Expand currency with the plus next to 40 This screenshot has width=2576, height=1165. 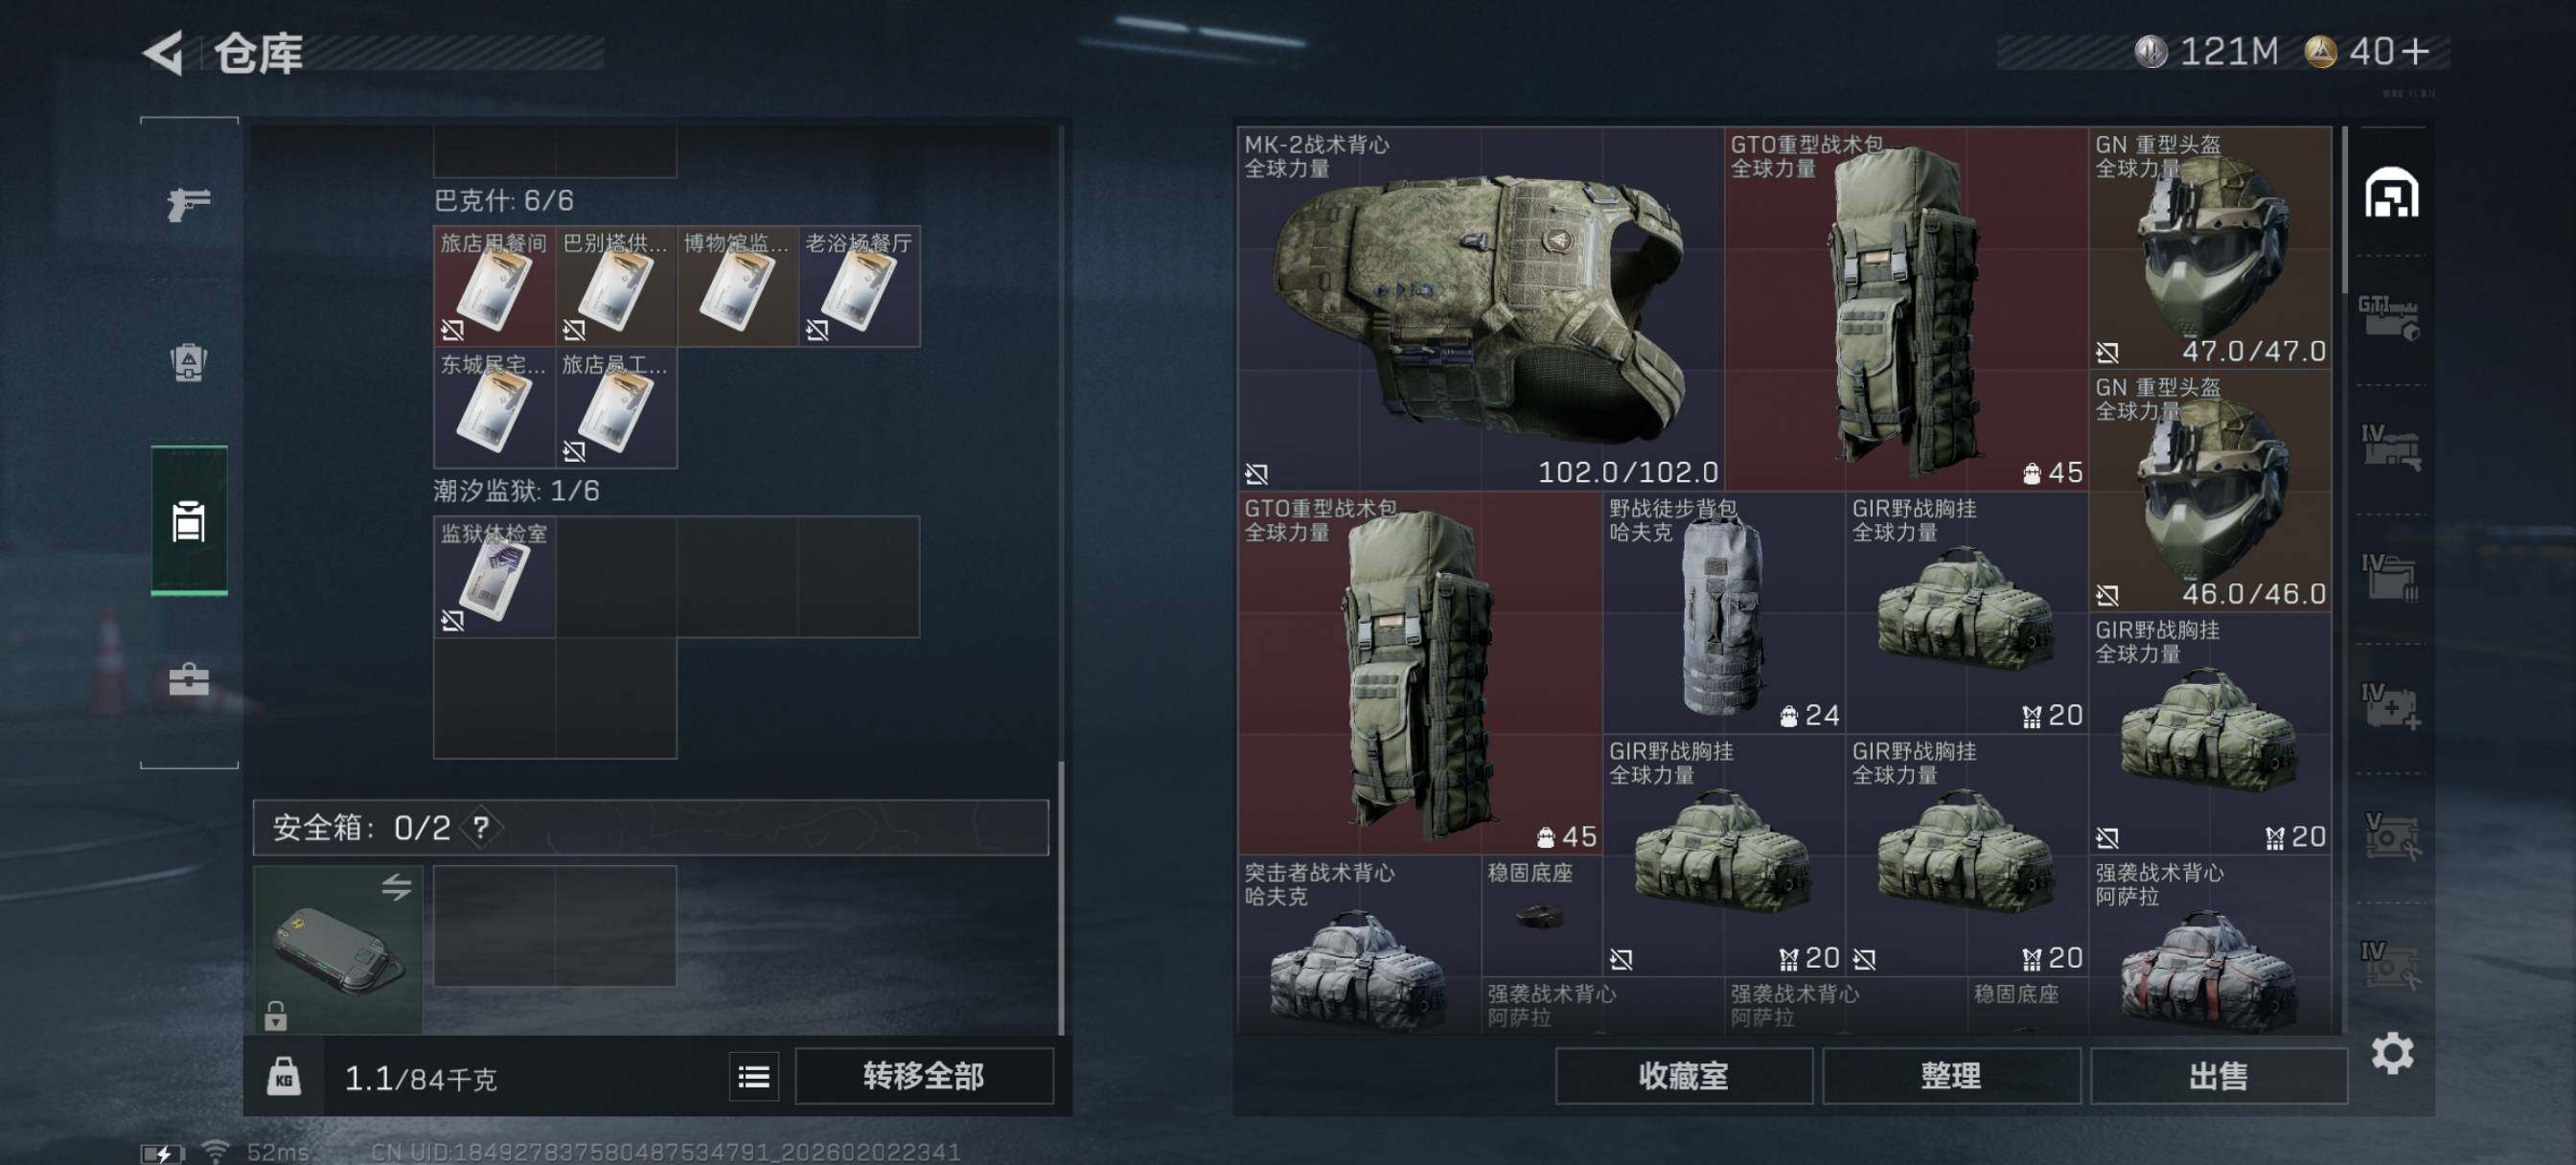tap(2414, 51)
